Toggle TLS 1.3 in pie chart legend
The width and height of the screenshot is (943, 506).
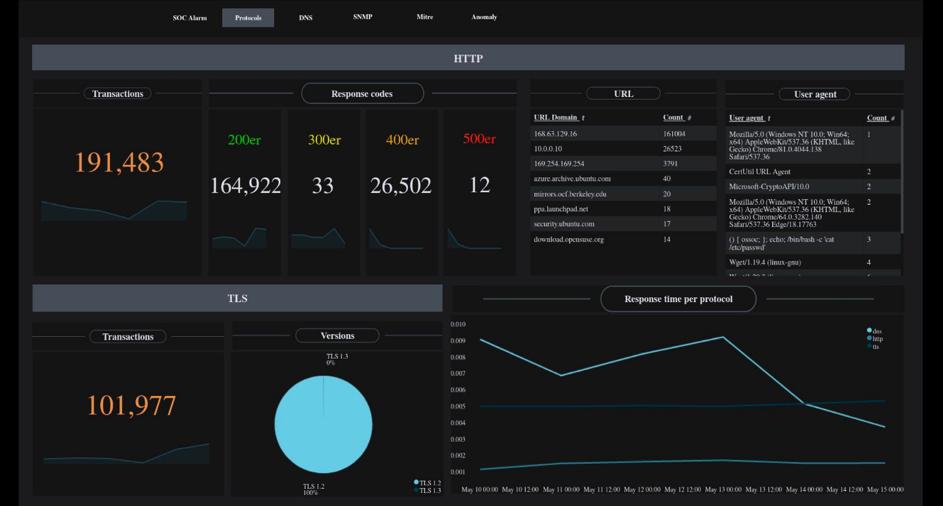tap(428, 491)
